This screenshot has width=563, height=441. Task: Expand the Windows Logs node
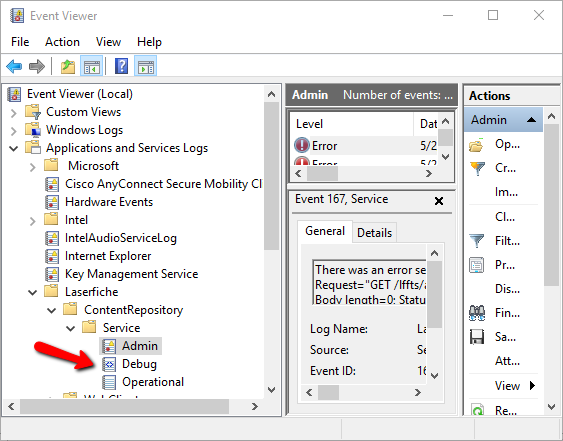click(14, 131)
